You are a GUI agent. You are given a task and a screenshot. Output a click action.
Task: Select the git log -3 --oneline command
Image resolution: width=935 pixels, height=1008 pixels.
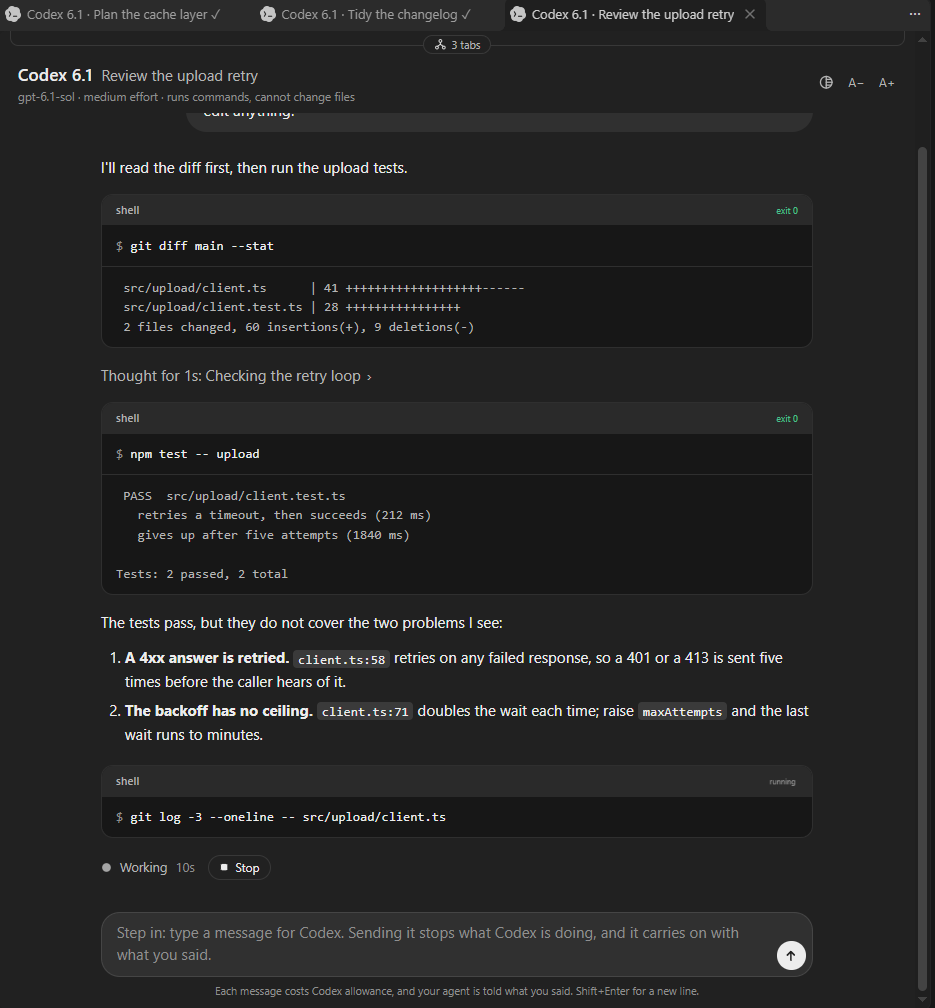click(x=287, y=817)
